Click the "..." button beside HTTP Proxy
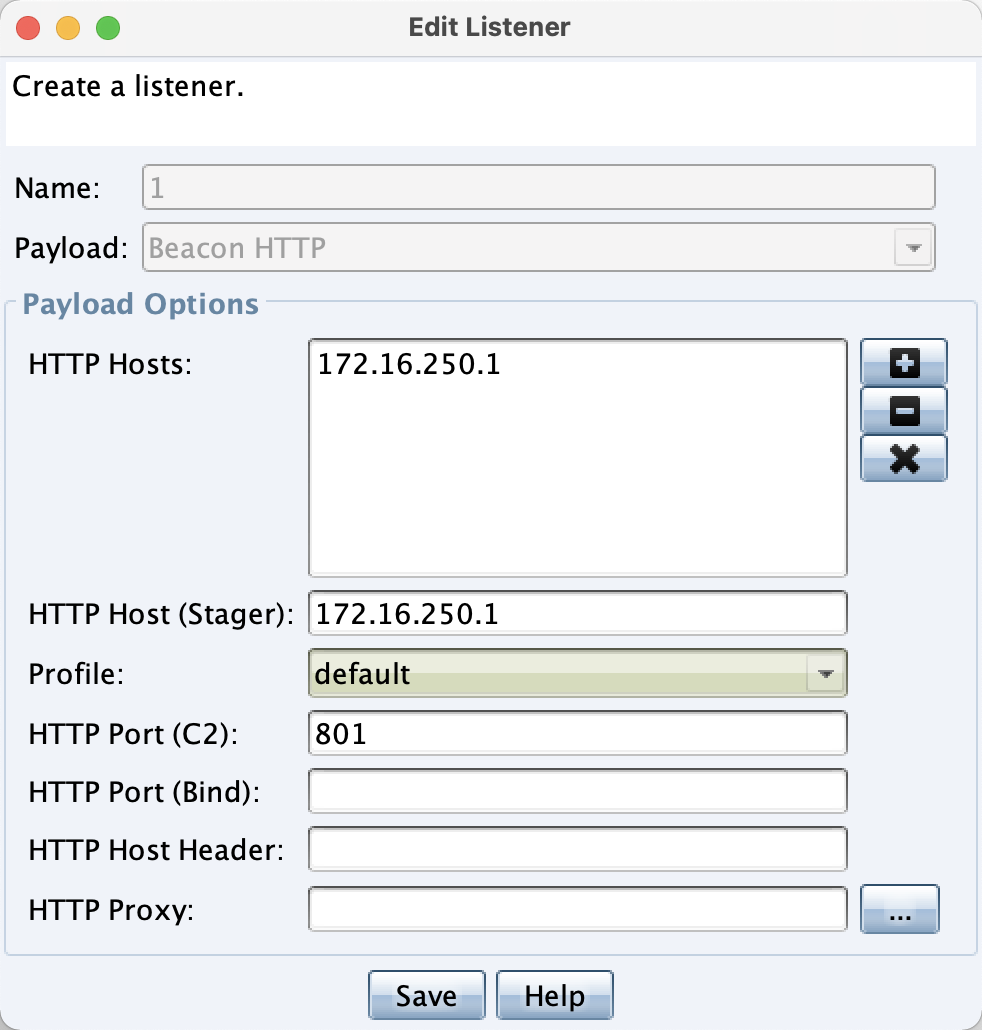 899,909
